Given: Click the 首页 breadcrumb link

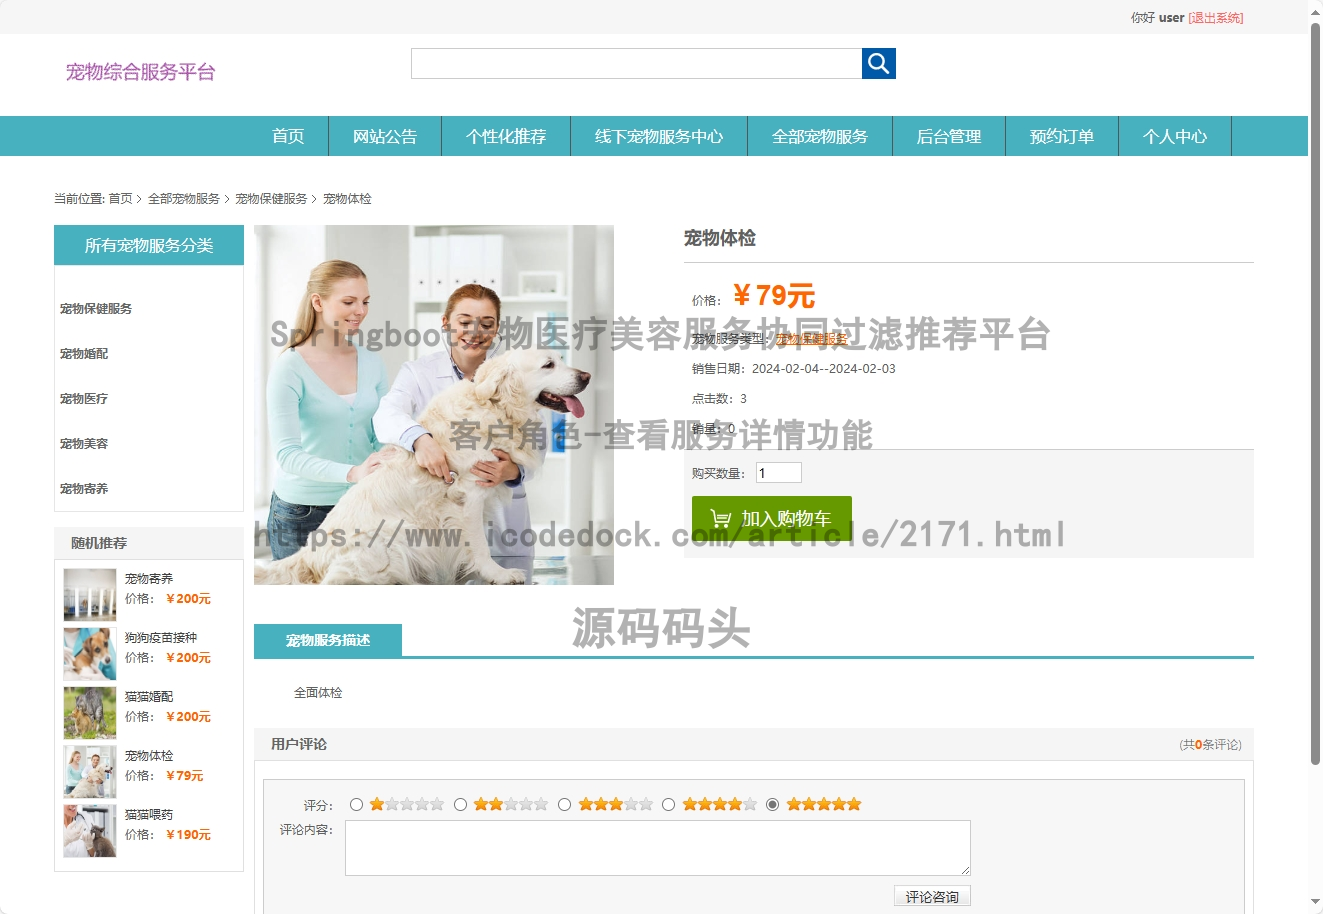Looking at the screenshot, I should pyautogui.click(x=120, y=199).
